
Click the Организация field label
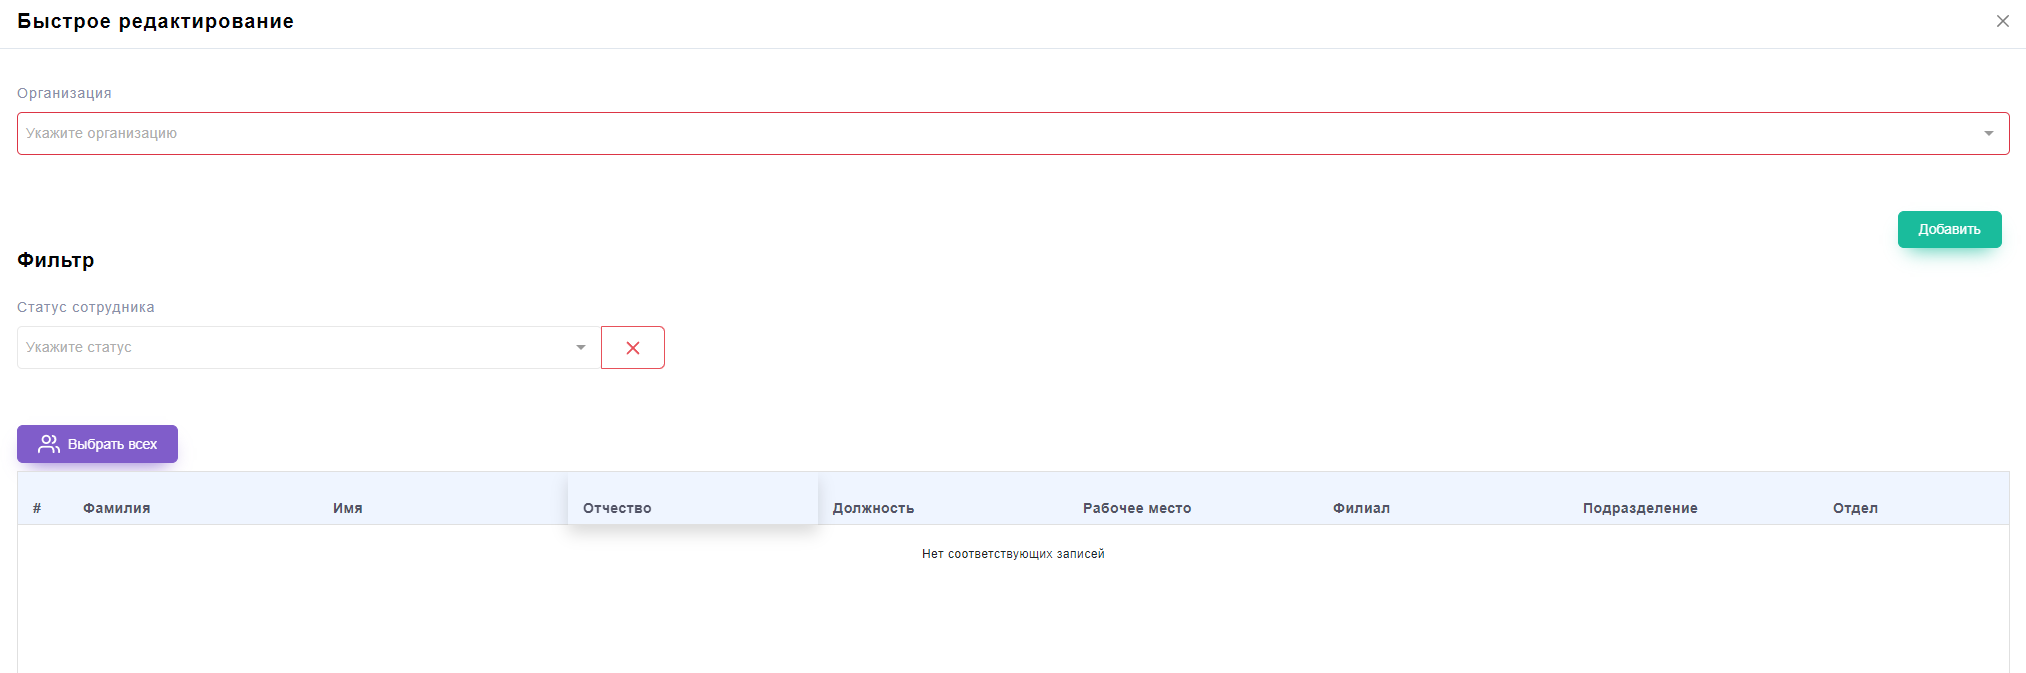[x=64, y=93]
